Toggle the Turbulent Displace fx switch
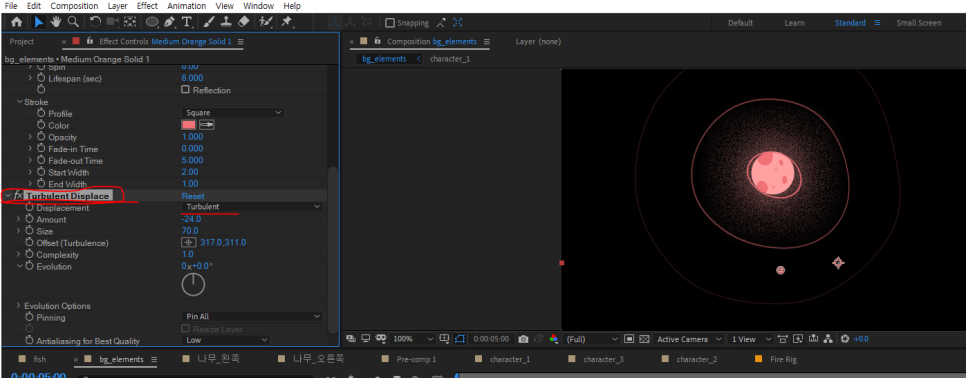This screenshot has width=966, height=378. (x=18, y=196)
